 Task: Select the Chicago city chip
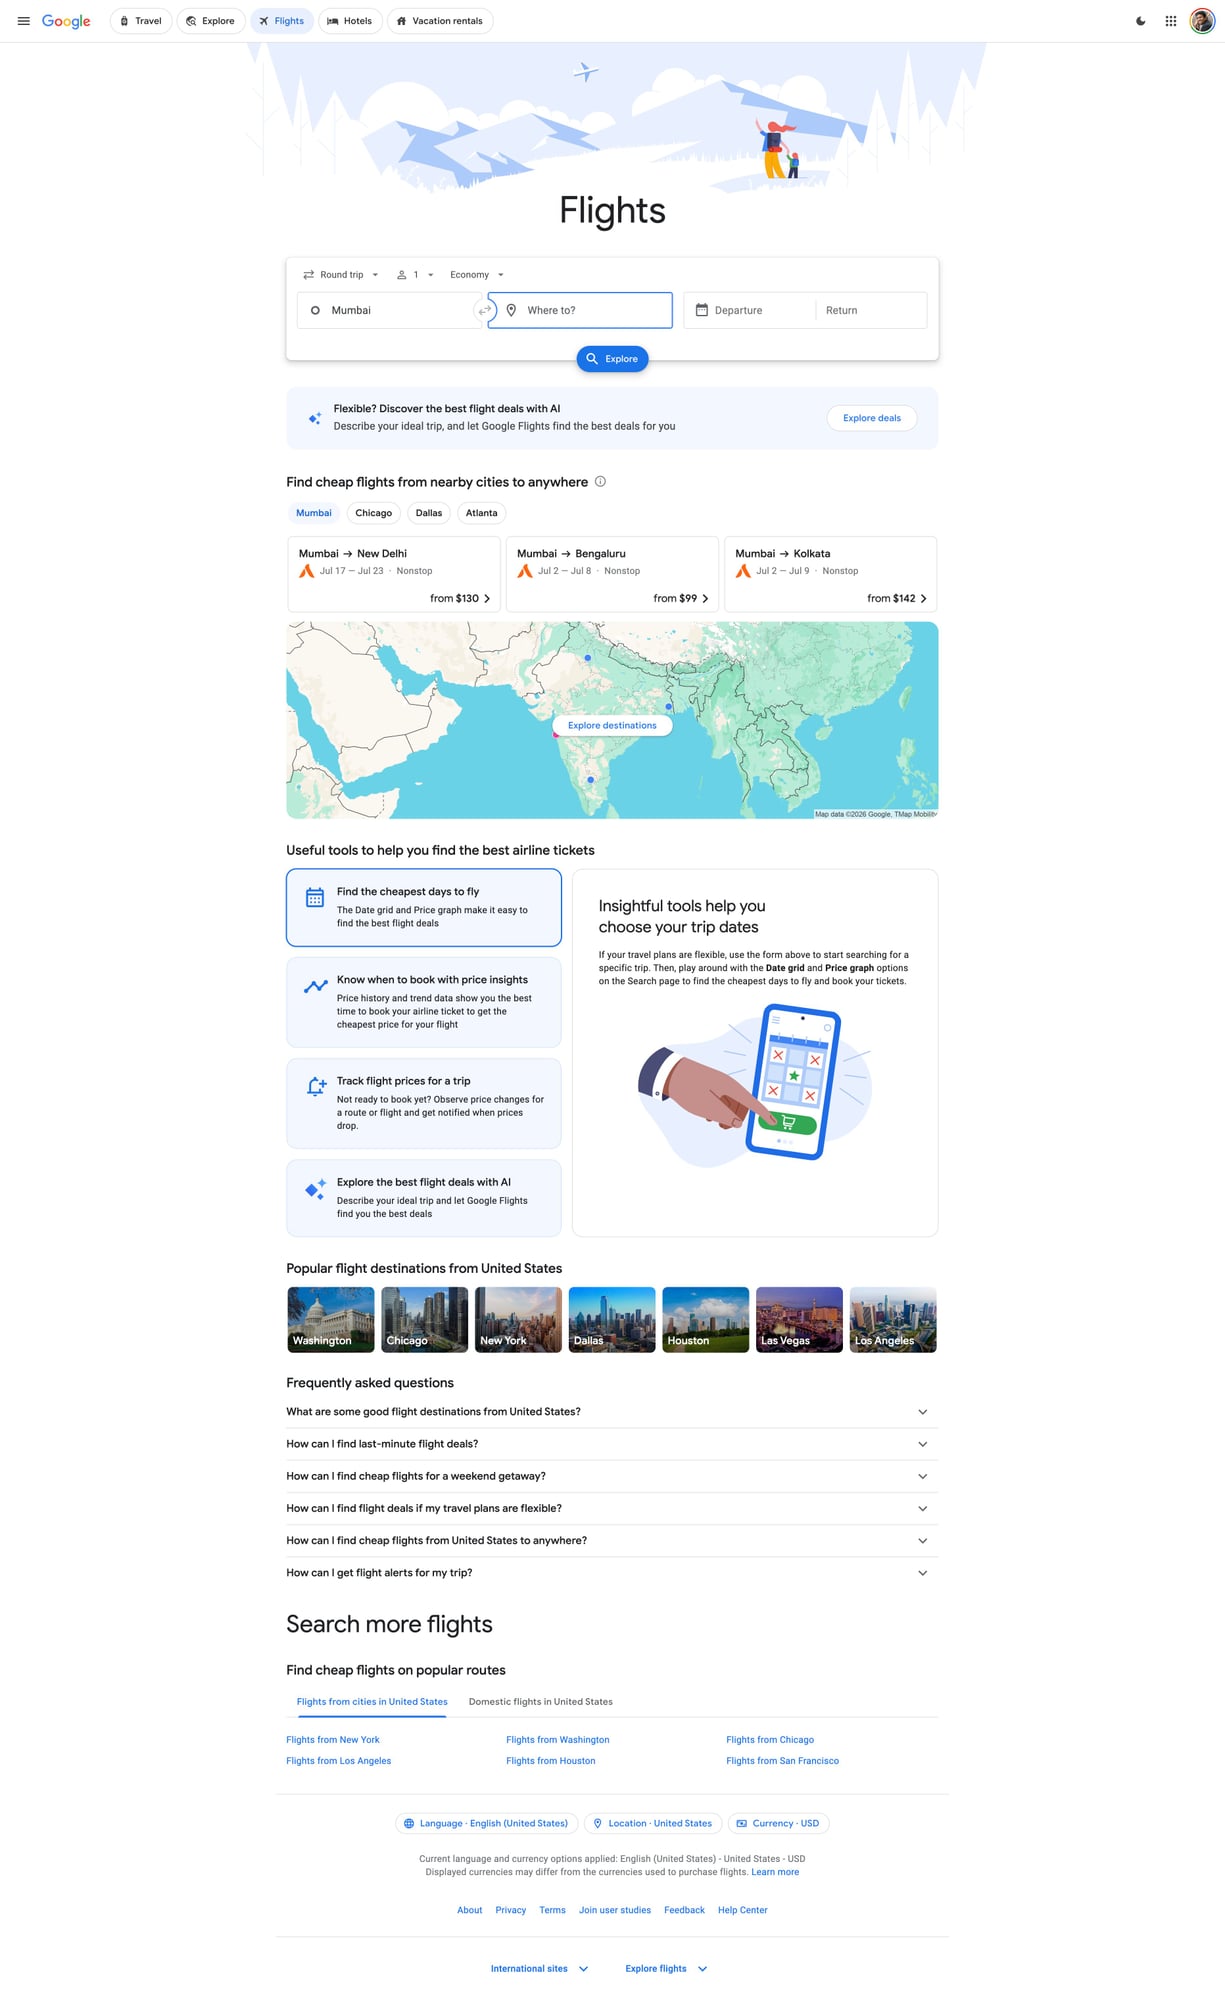pos(373,513)
